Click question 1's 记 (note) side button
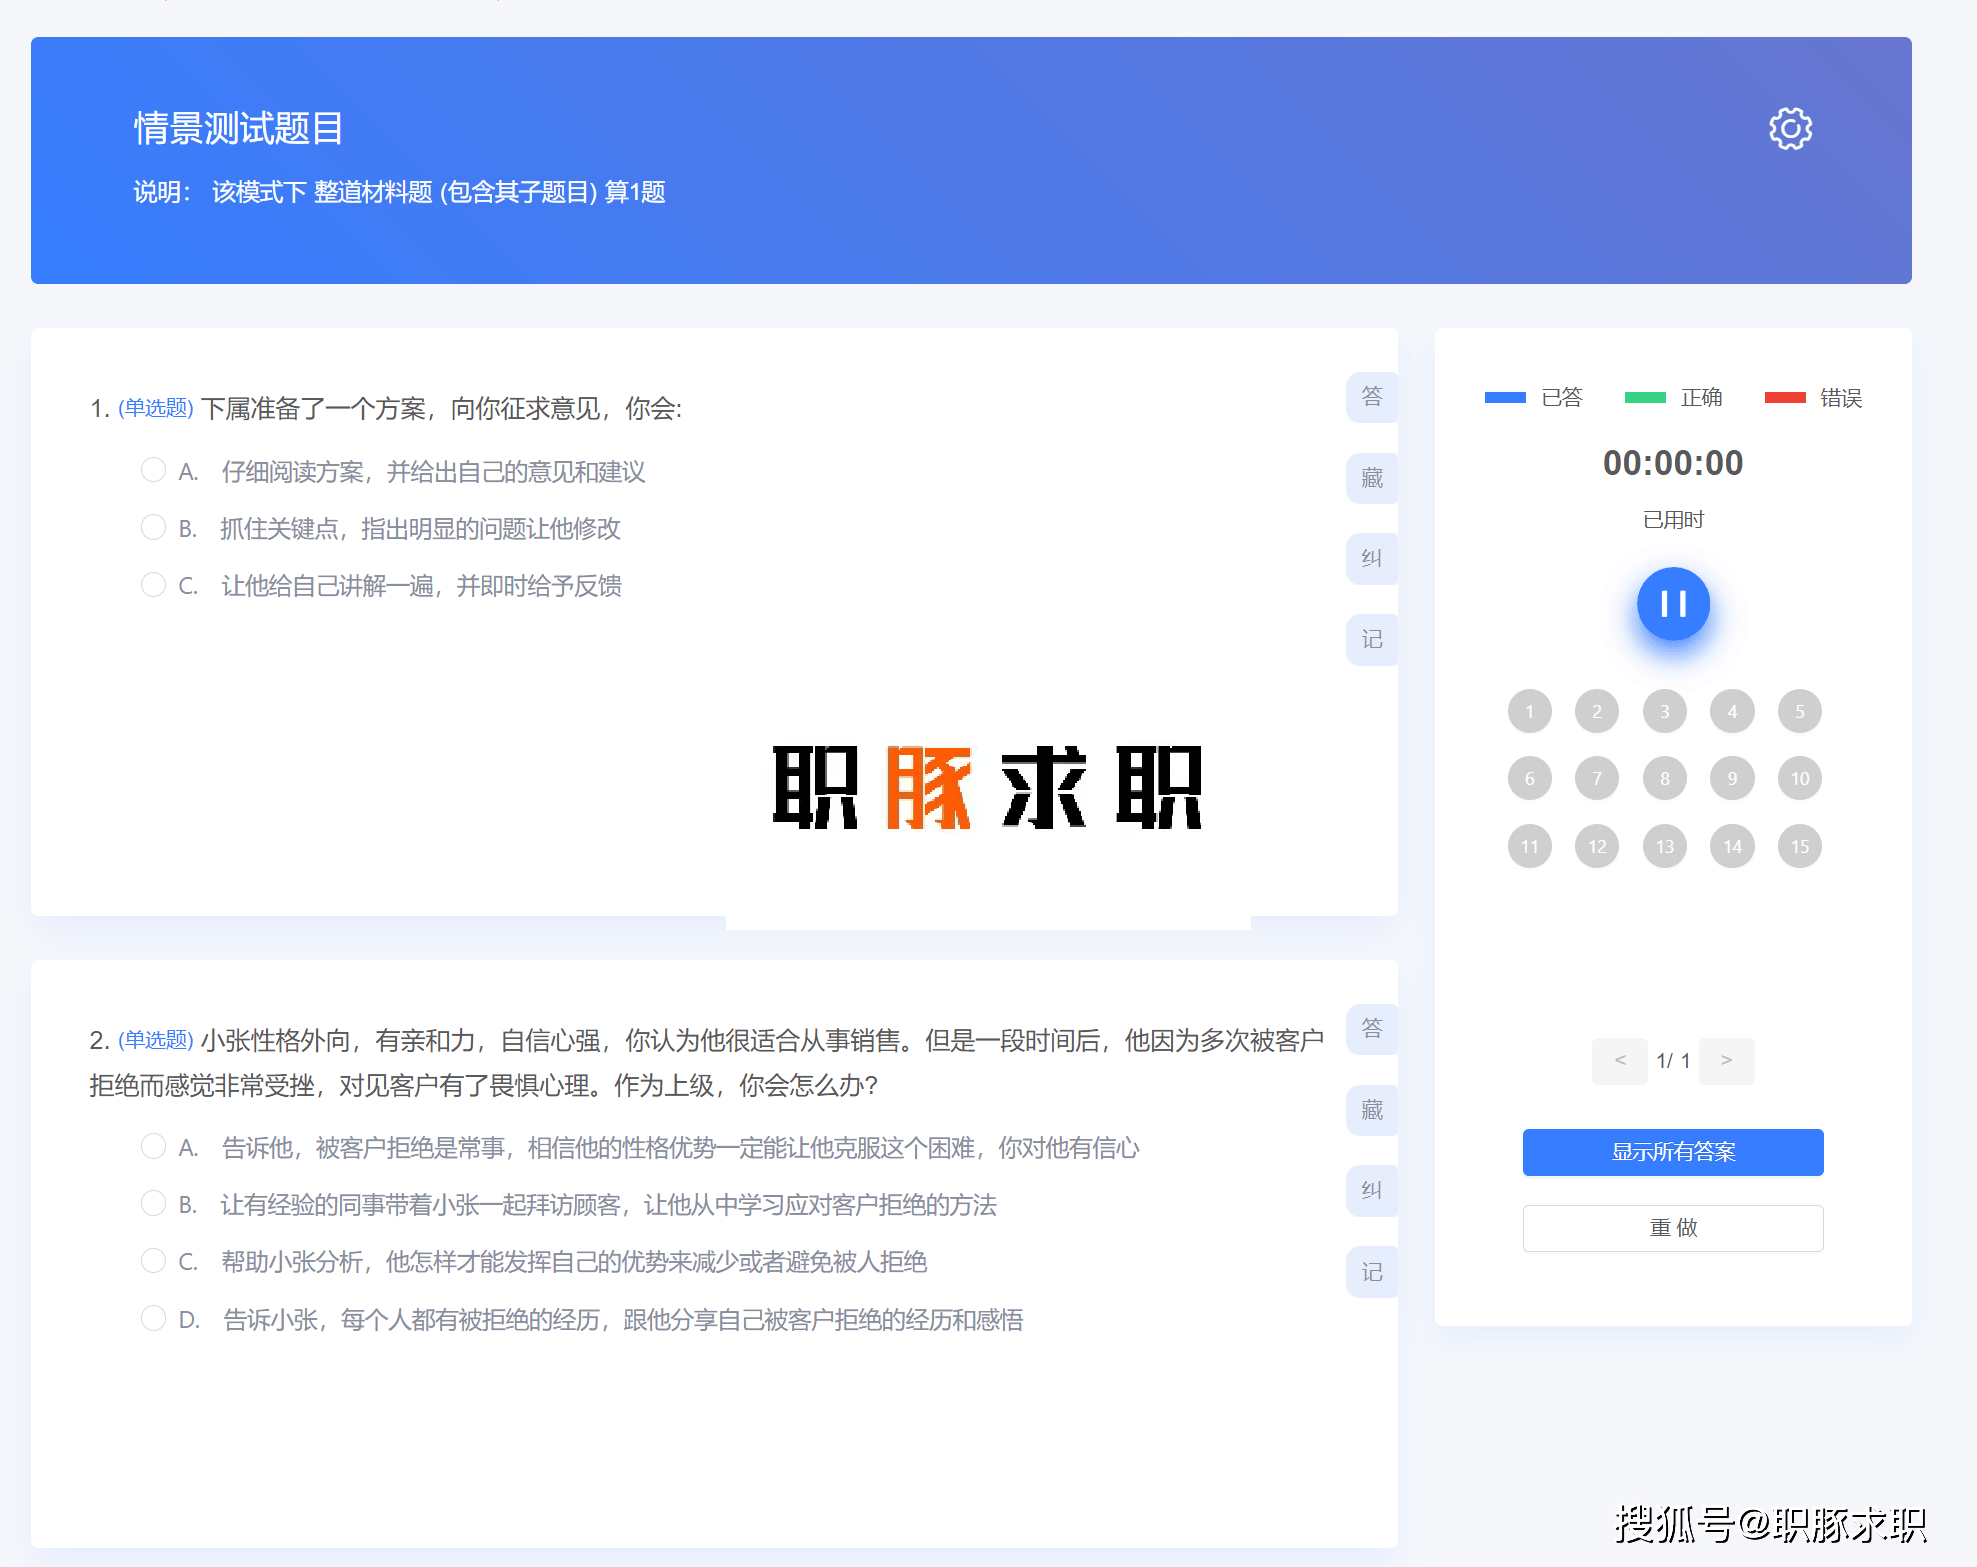This screenshot has height=1567, width=1977. click(x=1371, y=639)
